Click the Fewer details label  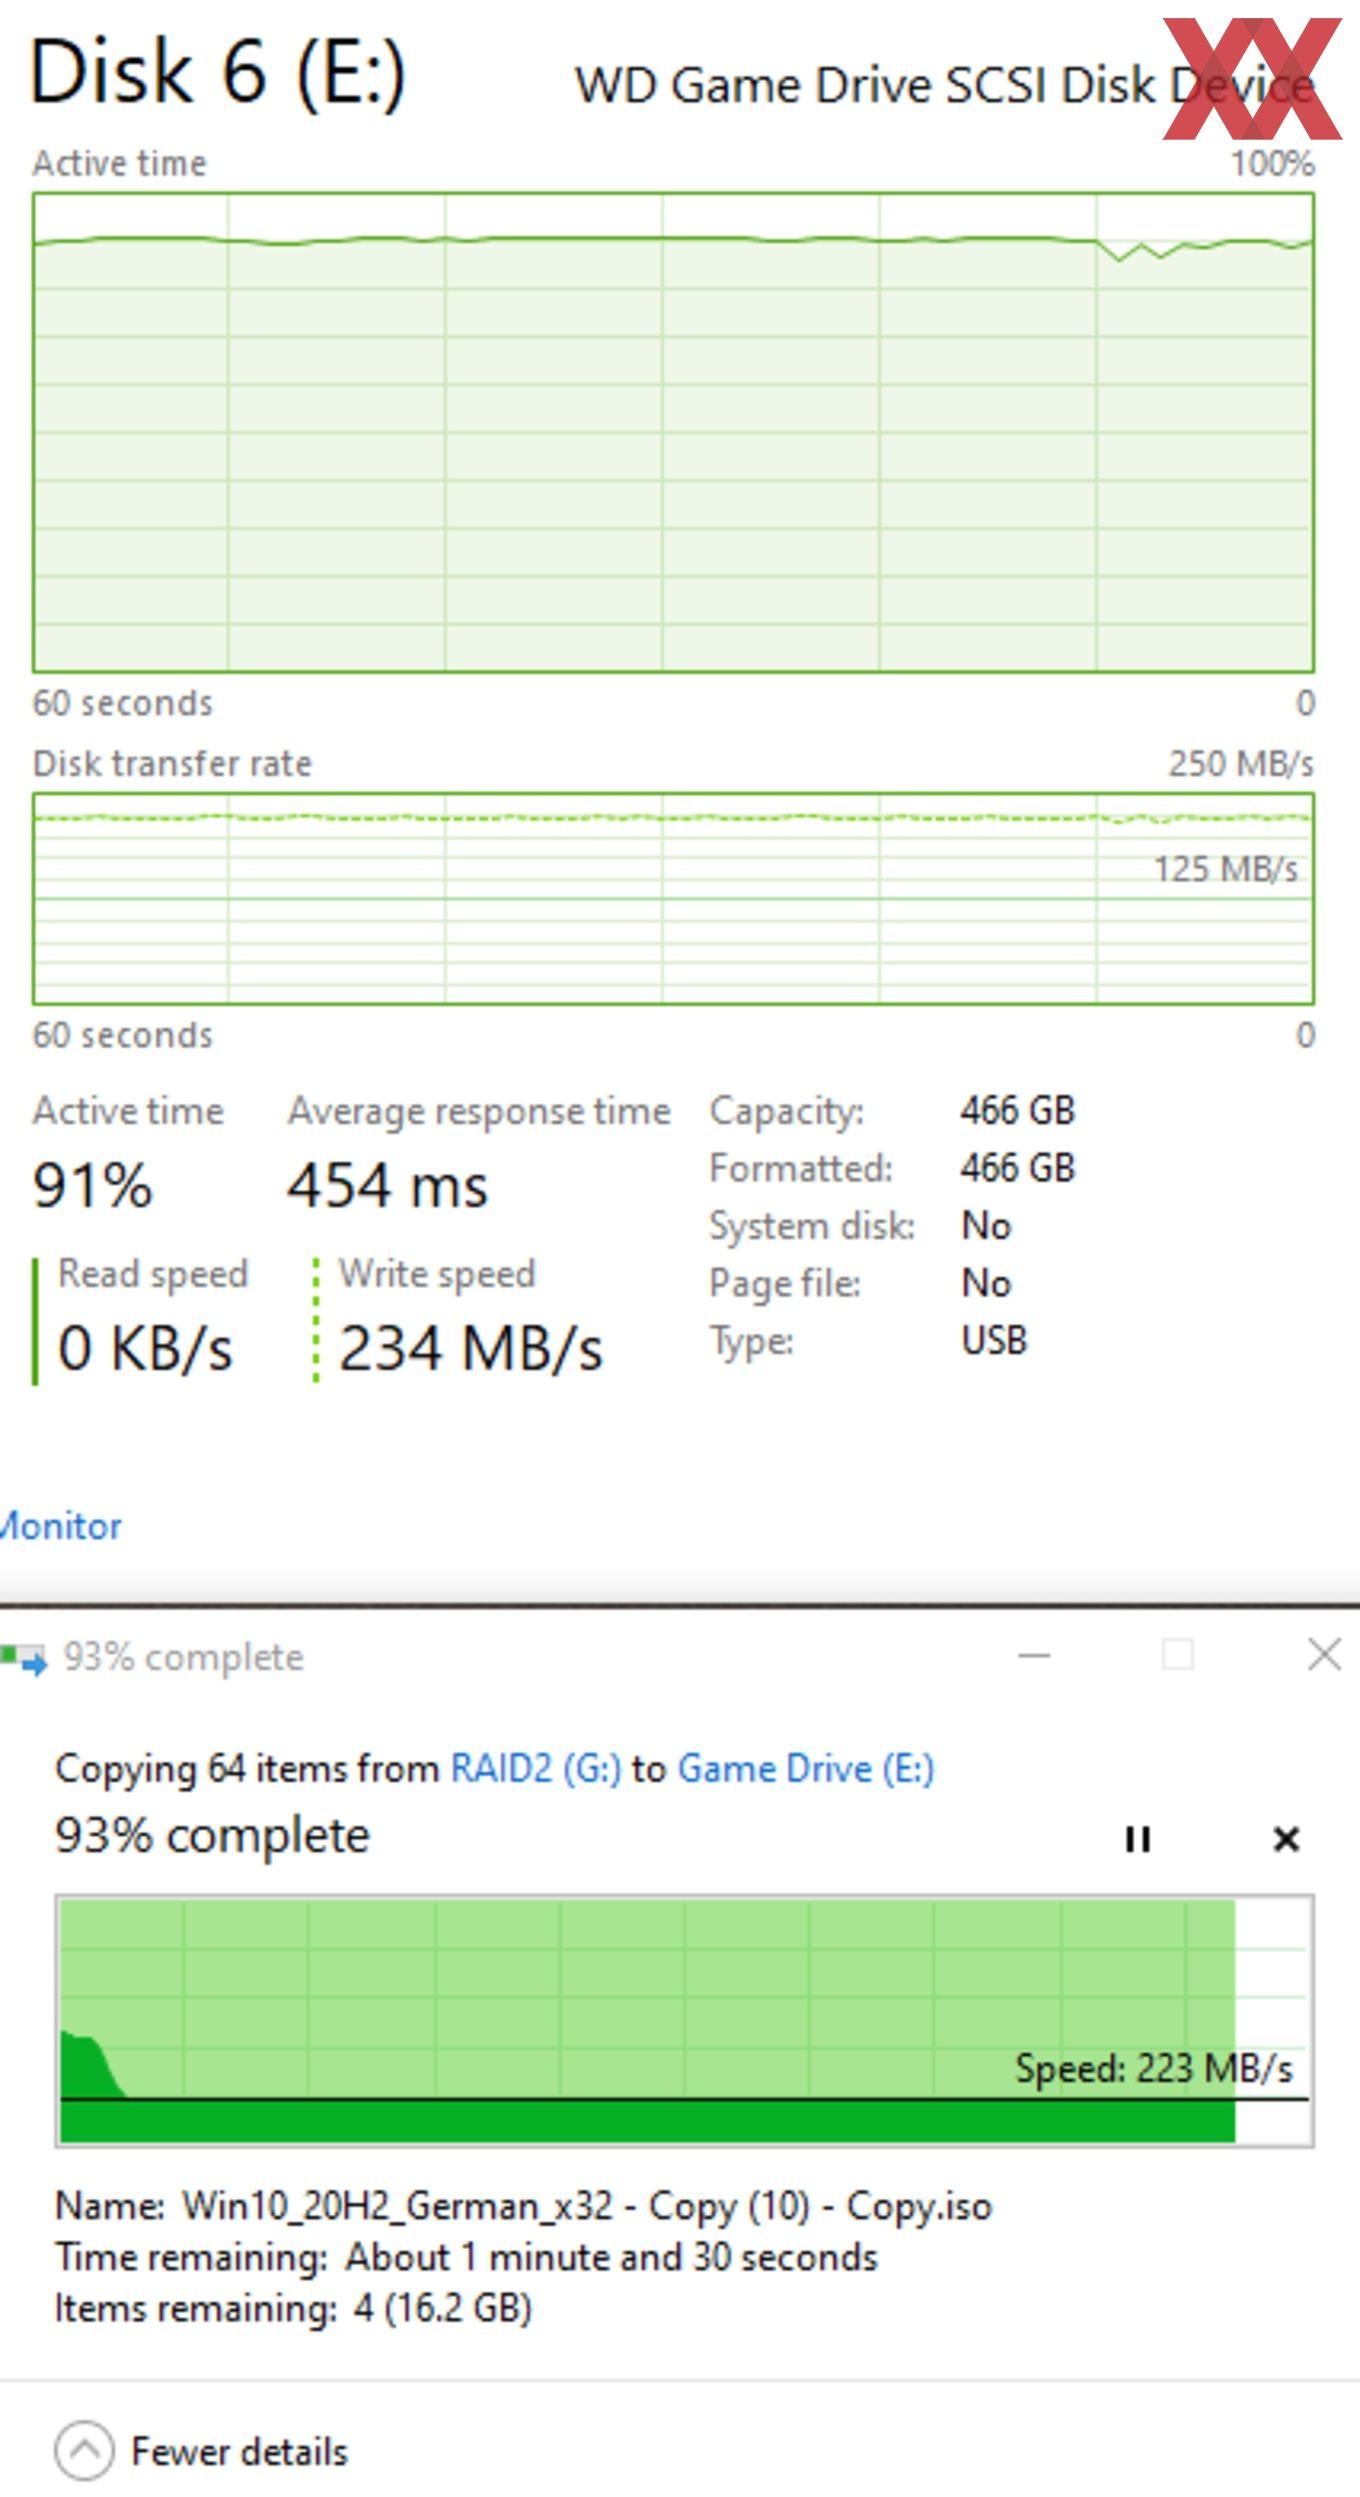coord(240,2452)
